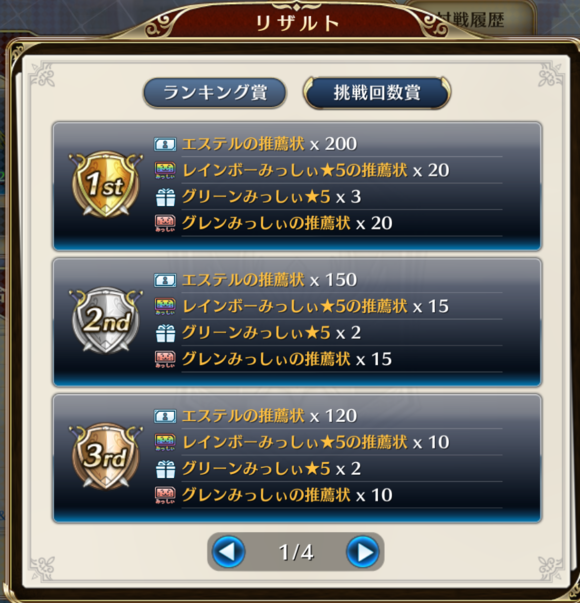
Task: Select エステルの推薦状 x 120 reward text
Action: click(269, 416)
